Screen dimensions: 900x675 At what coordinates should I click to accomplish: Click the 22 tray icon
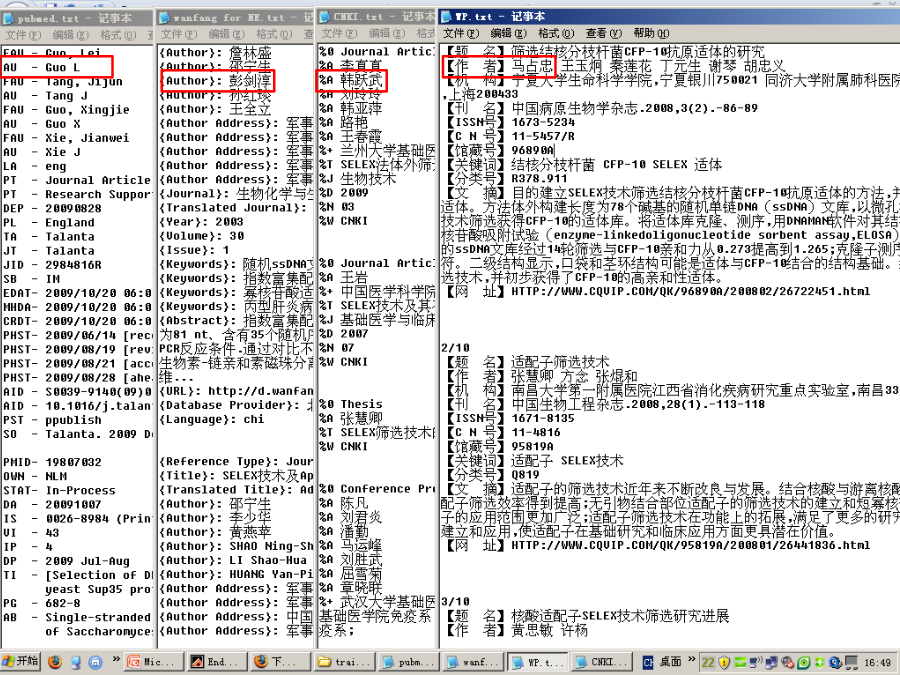[x=708, y=663]
